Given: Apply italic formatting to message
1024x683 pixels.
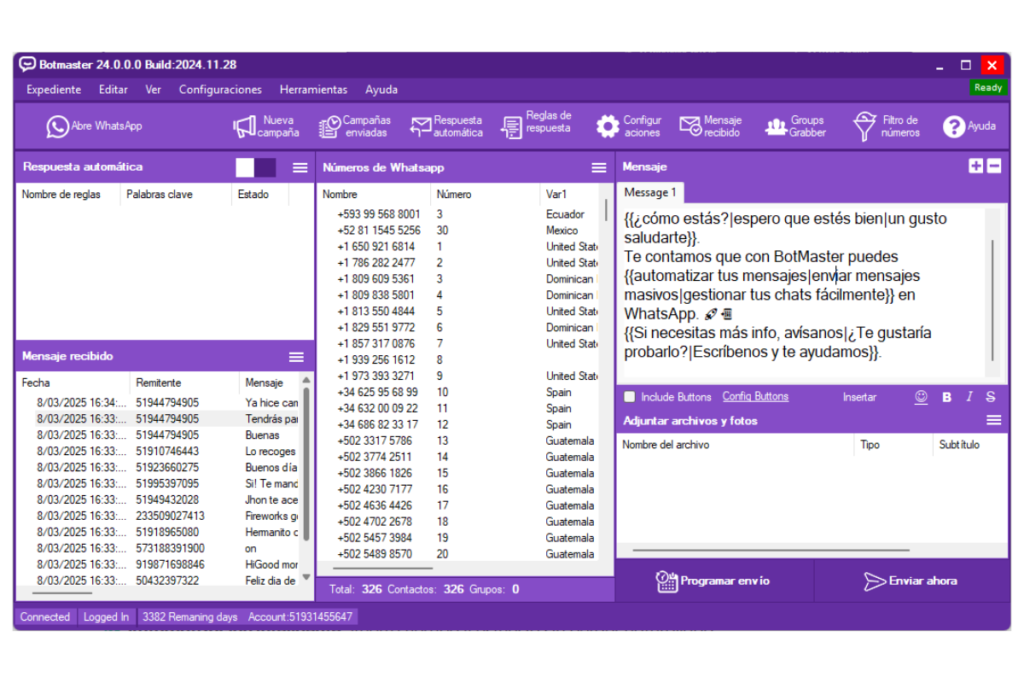Looking at the screenshot, I should 969,397.
